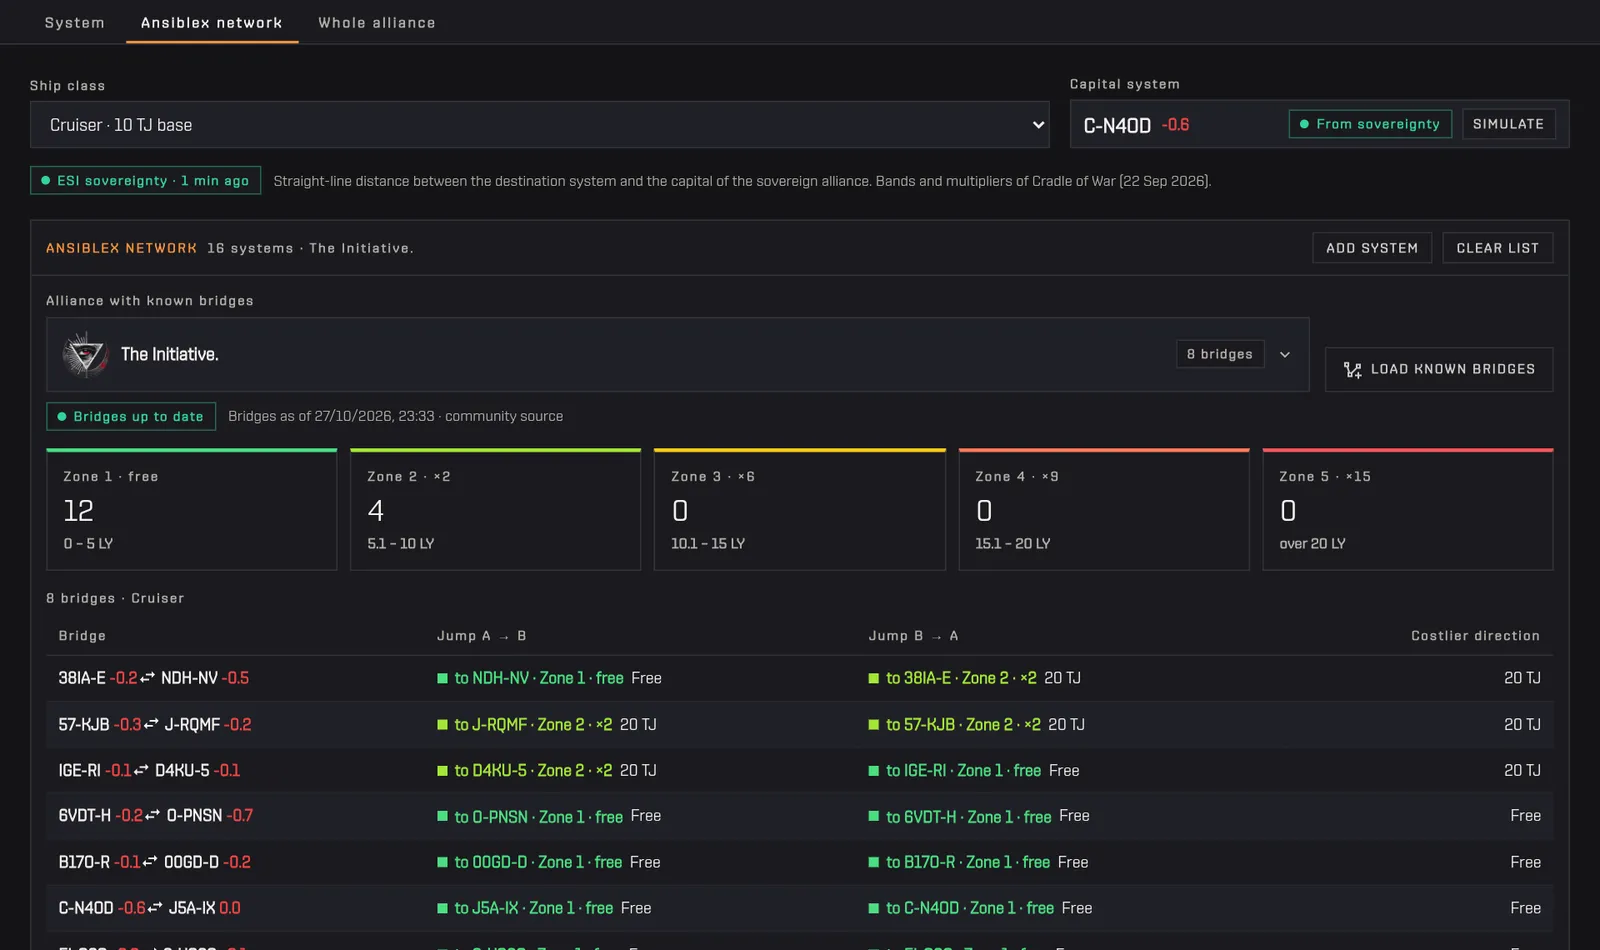Viewport: 1600px width, 950px height.
Task: Click to J5A-IX Zone 1 free cell
Action: [544, 908]
